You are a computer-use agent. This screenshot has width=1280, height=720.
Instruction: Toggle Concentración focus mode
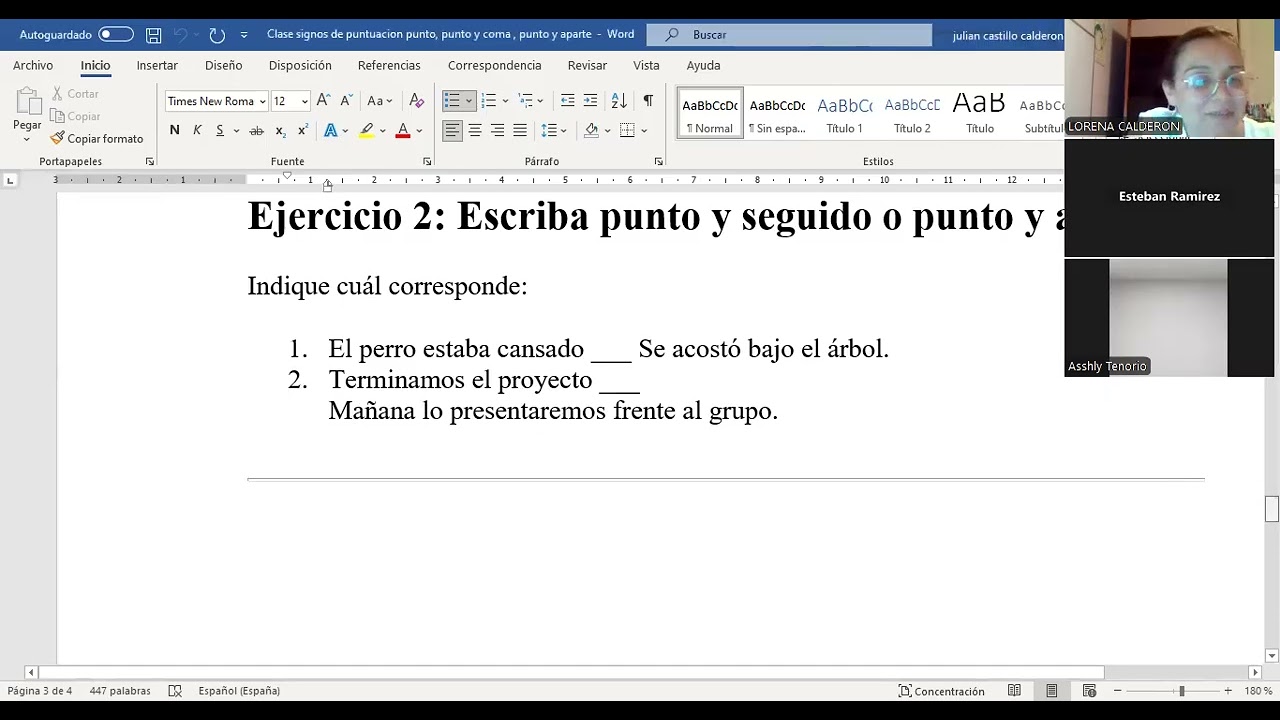tap(941, 691)
